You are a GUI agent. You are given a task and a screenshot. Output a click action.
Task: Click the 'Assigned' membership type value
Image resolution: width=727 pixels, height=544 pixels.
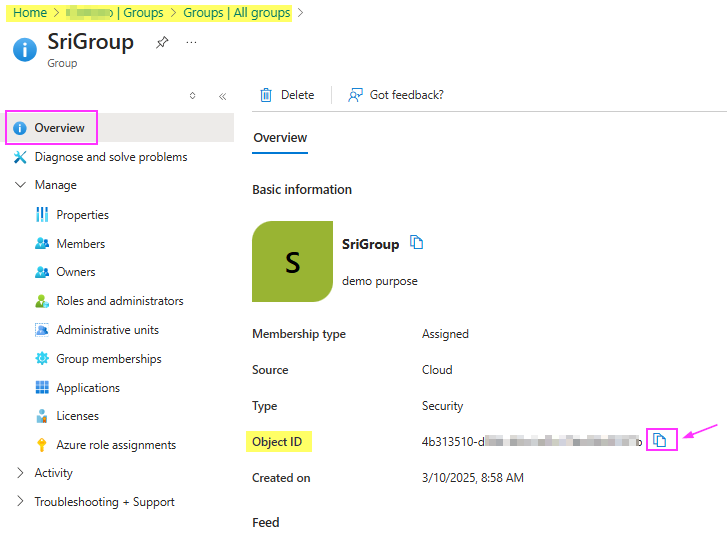click(x=445, y=334)
